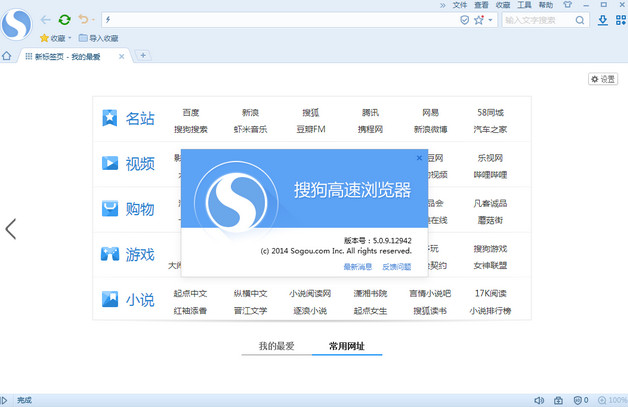Switch to the 我的最爱 tab
Image resolution: width=628 pixels, height=407 pixels.
pos(277,346)
